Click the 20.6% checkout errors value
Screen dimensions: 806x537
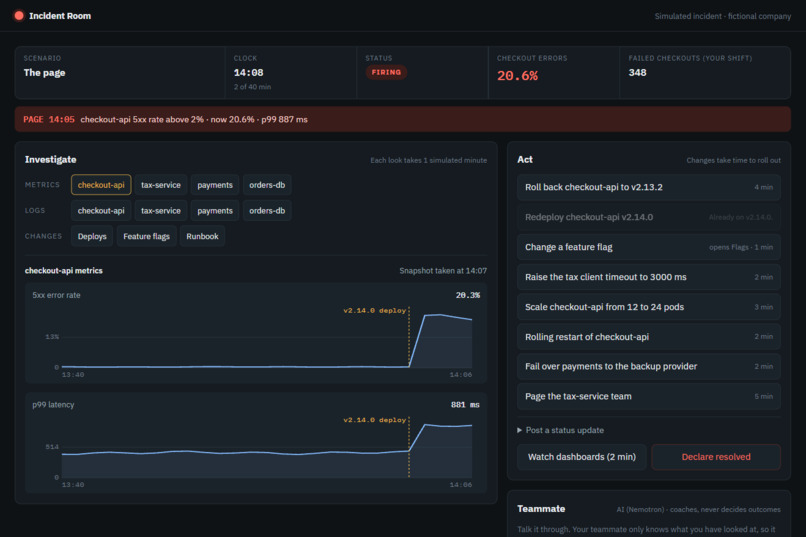[517, 76]
